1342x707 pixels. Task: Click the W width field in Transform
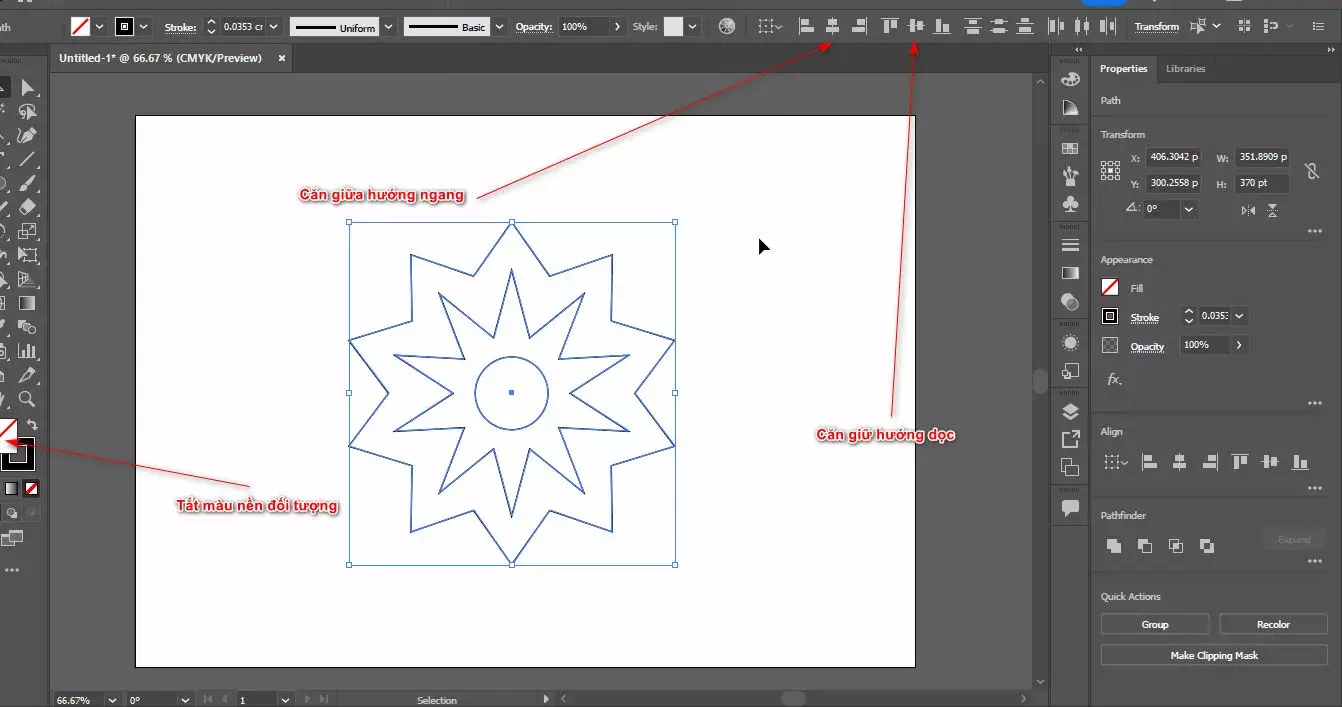click(1263, 158)
